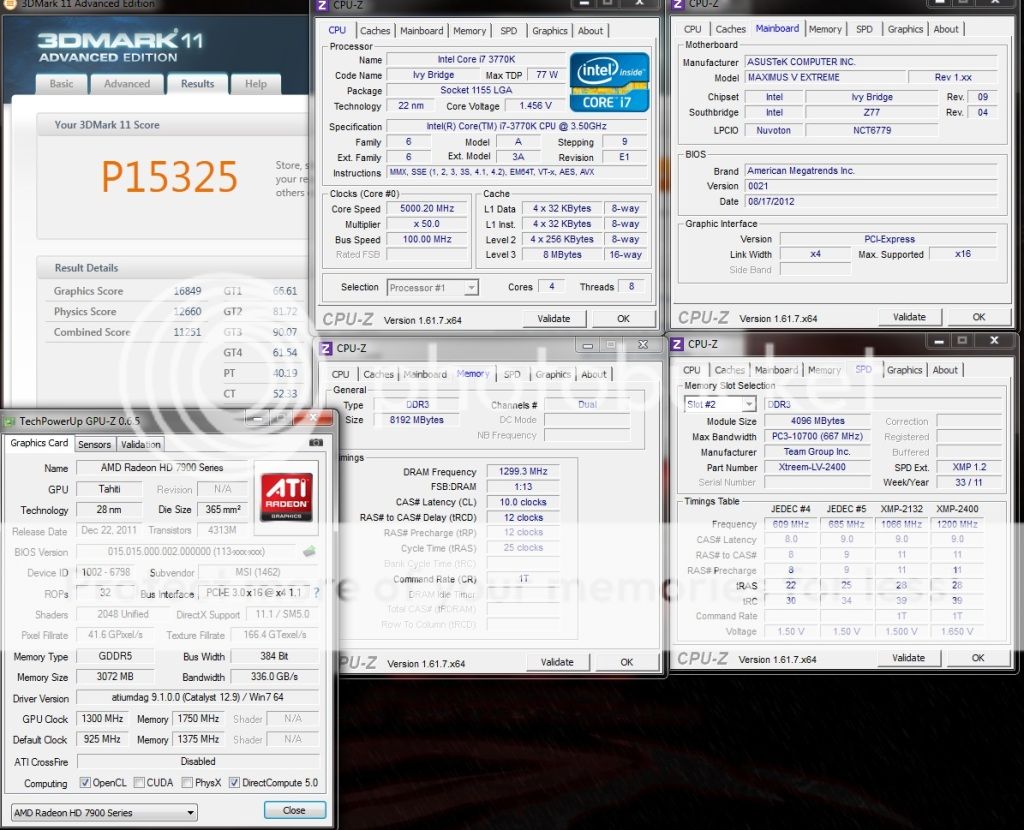Open the Processor #1 selection dropdown
Viewport: 1024px width, 830px height.
tap(433, 287)
